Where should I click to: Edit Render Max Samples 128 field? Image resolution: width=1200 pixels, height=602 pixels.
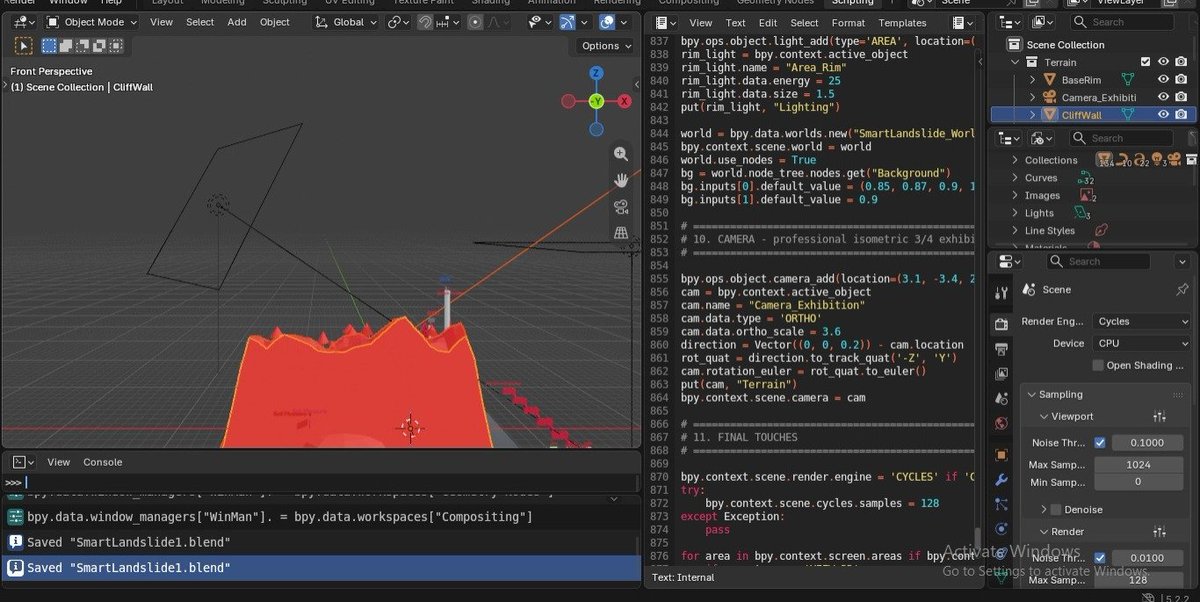(1138, 580)
